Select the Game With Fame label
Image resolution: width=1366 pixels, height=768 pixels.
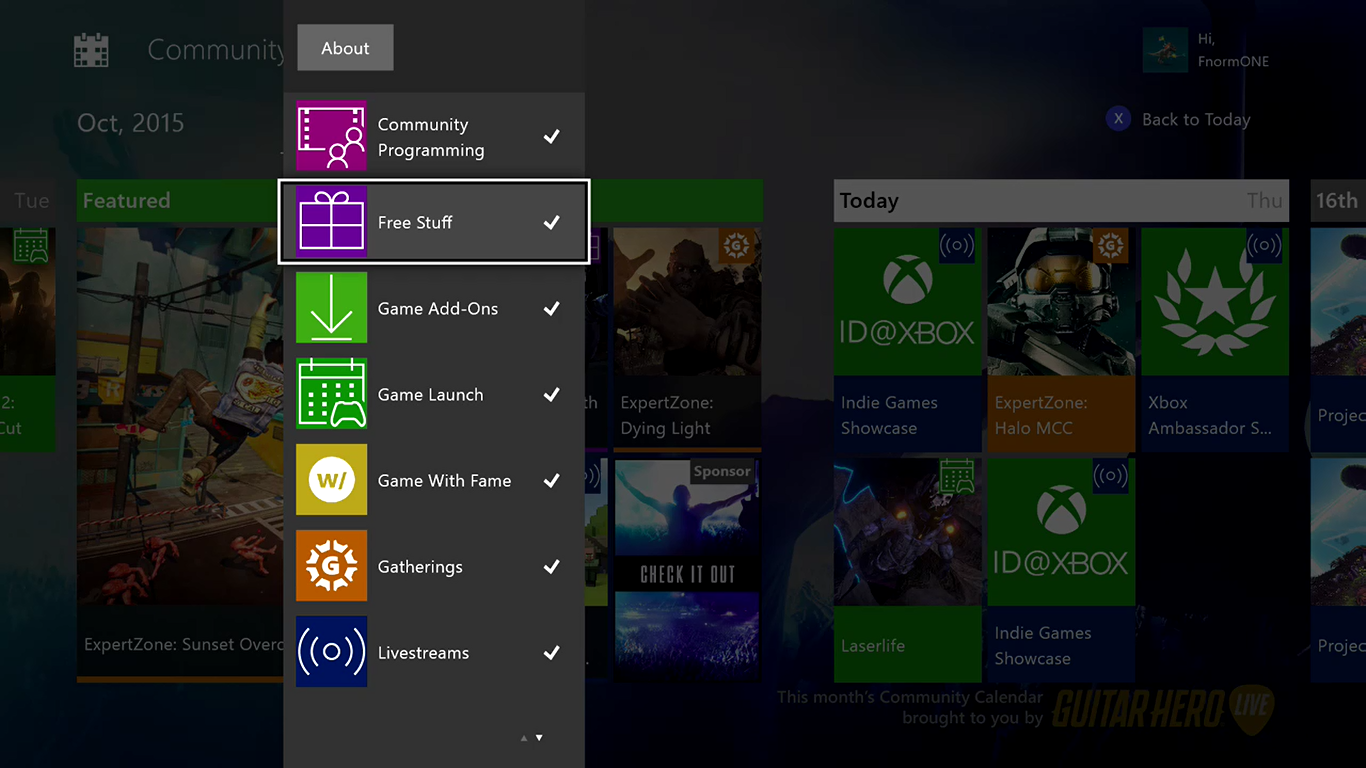(444, 480)
